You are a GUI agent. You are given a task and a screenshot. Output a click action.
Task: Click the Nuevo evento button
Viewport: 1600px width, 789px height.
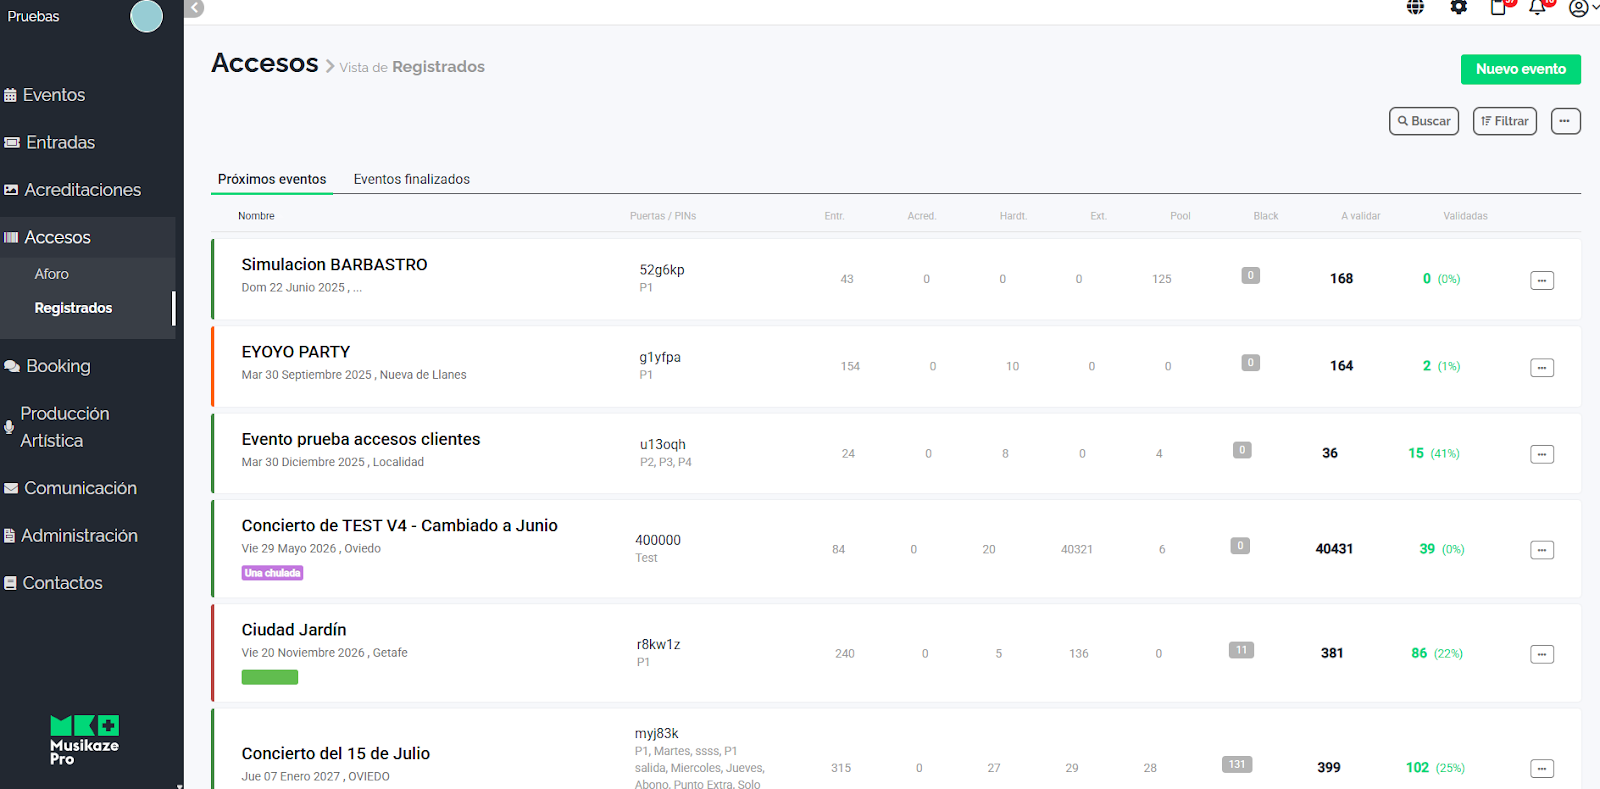pos(1520,69)
